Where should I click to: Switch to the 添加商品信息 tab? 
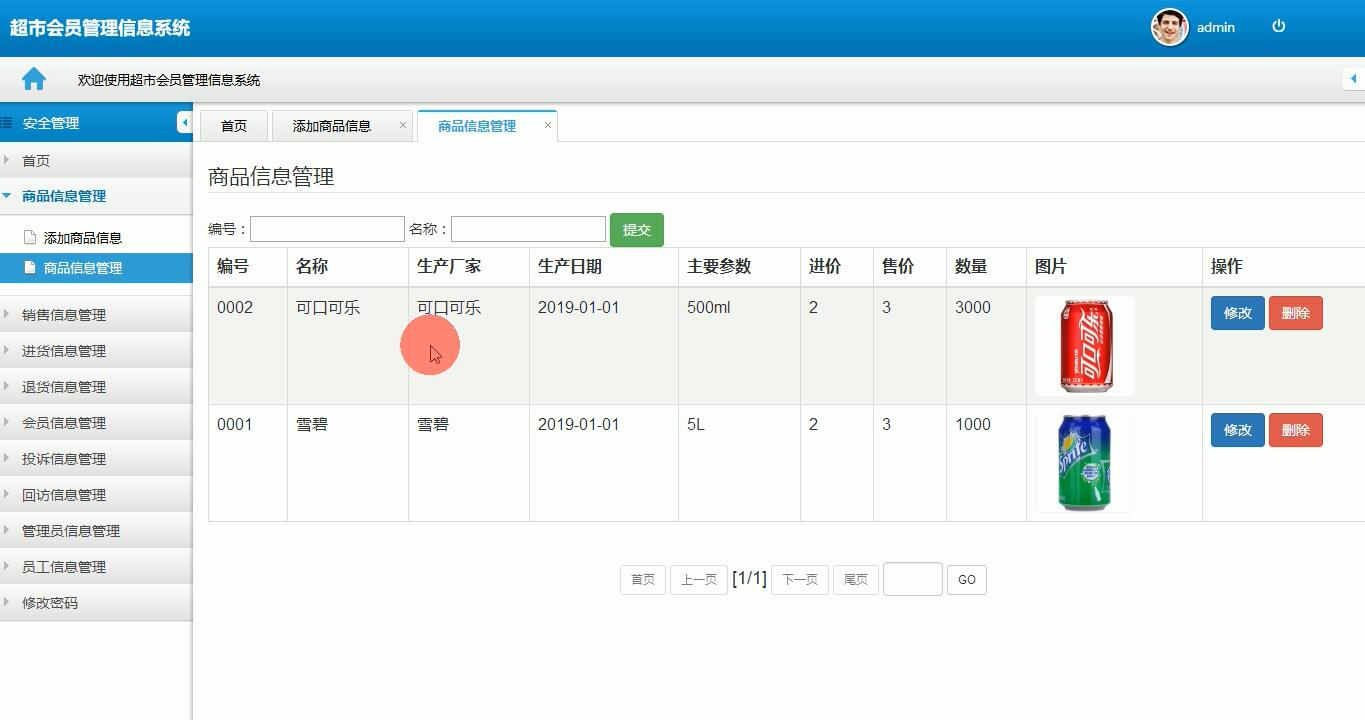point(334,125)
